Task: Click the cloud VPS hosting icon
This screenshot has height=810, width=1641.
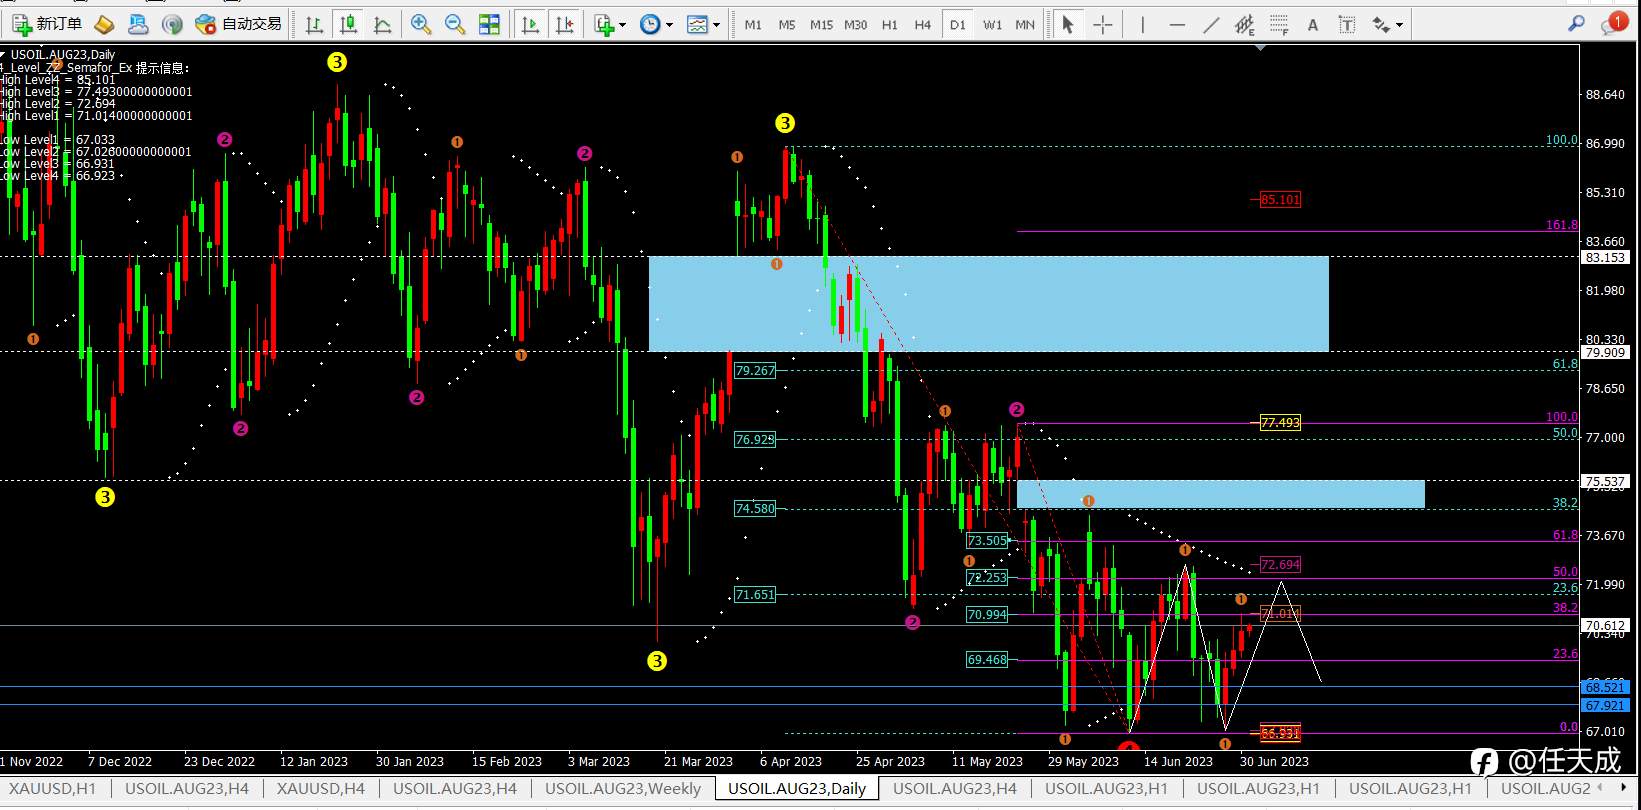Action: [x=138, y=24]
